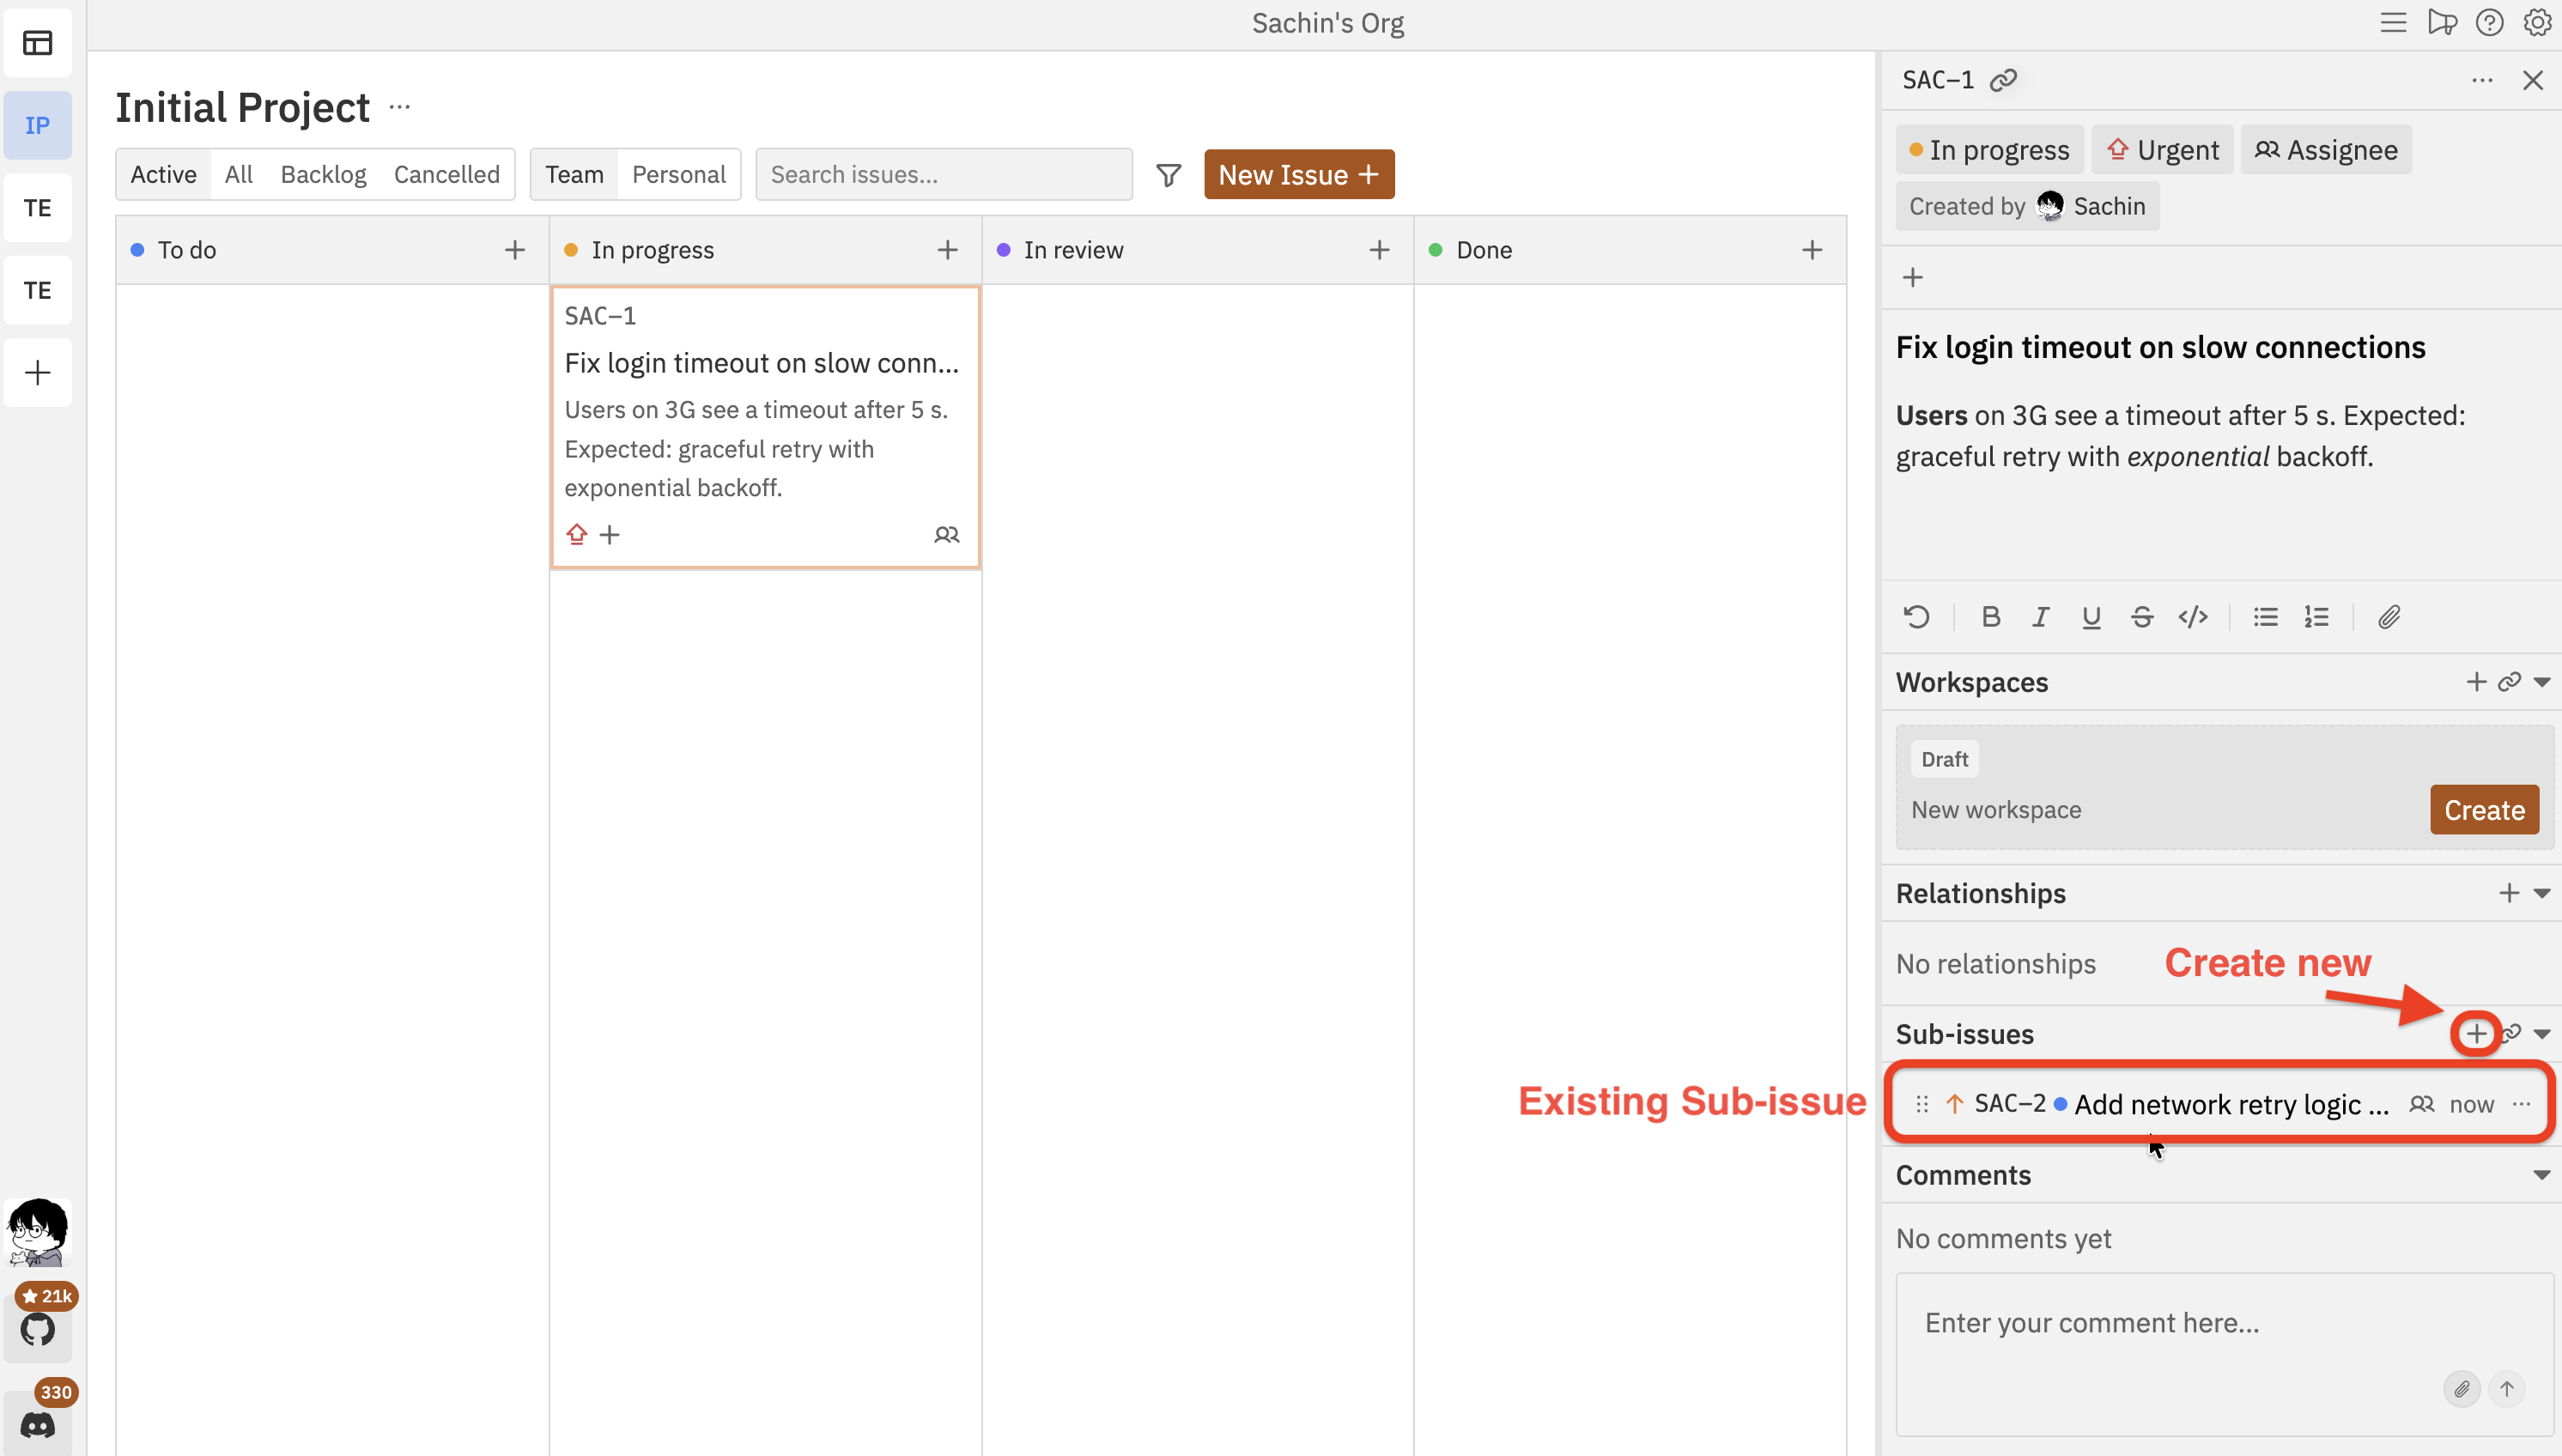Select the Personal view tab
Image resolution: width=2562 pixels, height=1456 pixels.
click(679, 173)
